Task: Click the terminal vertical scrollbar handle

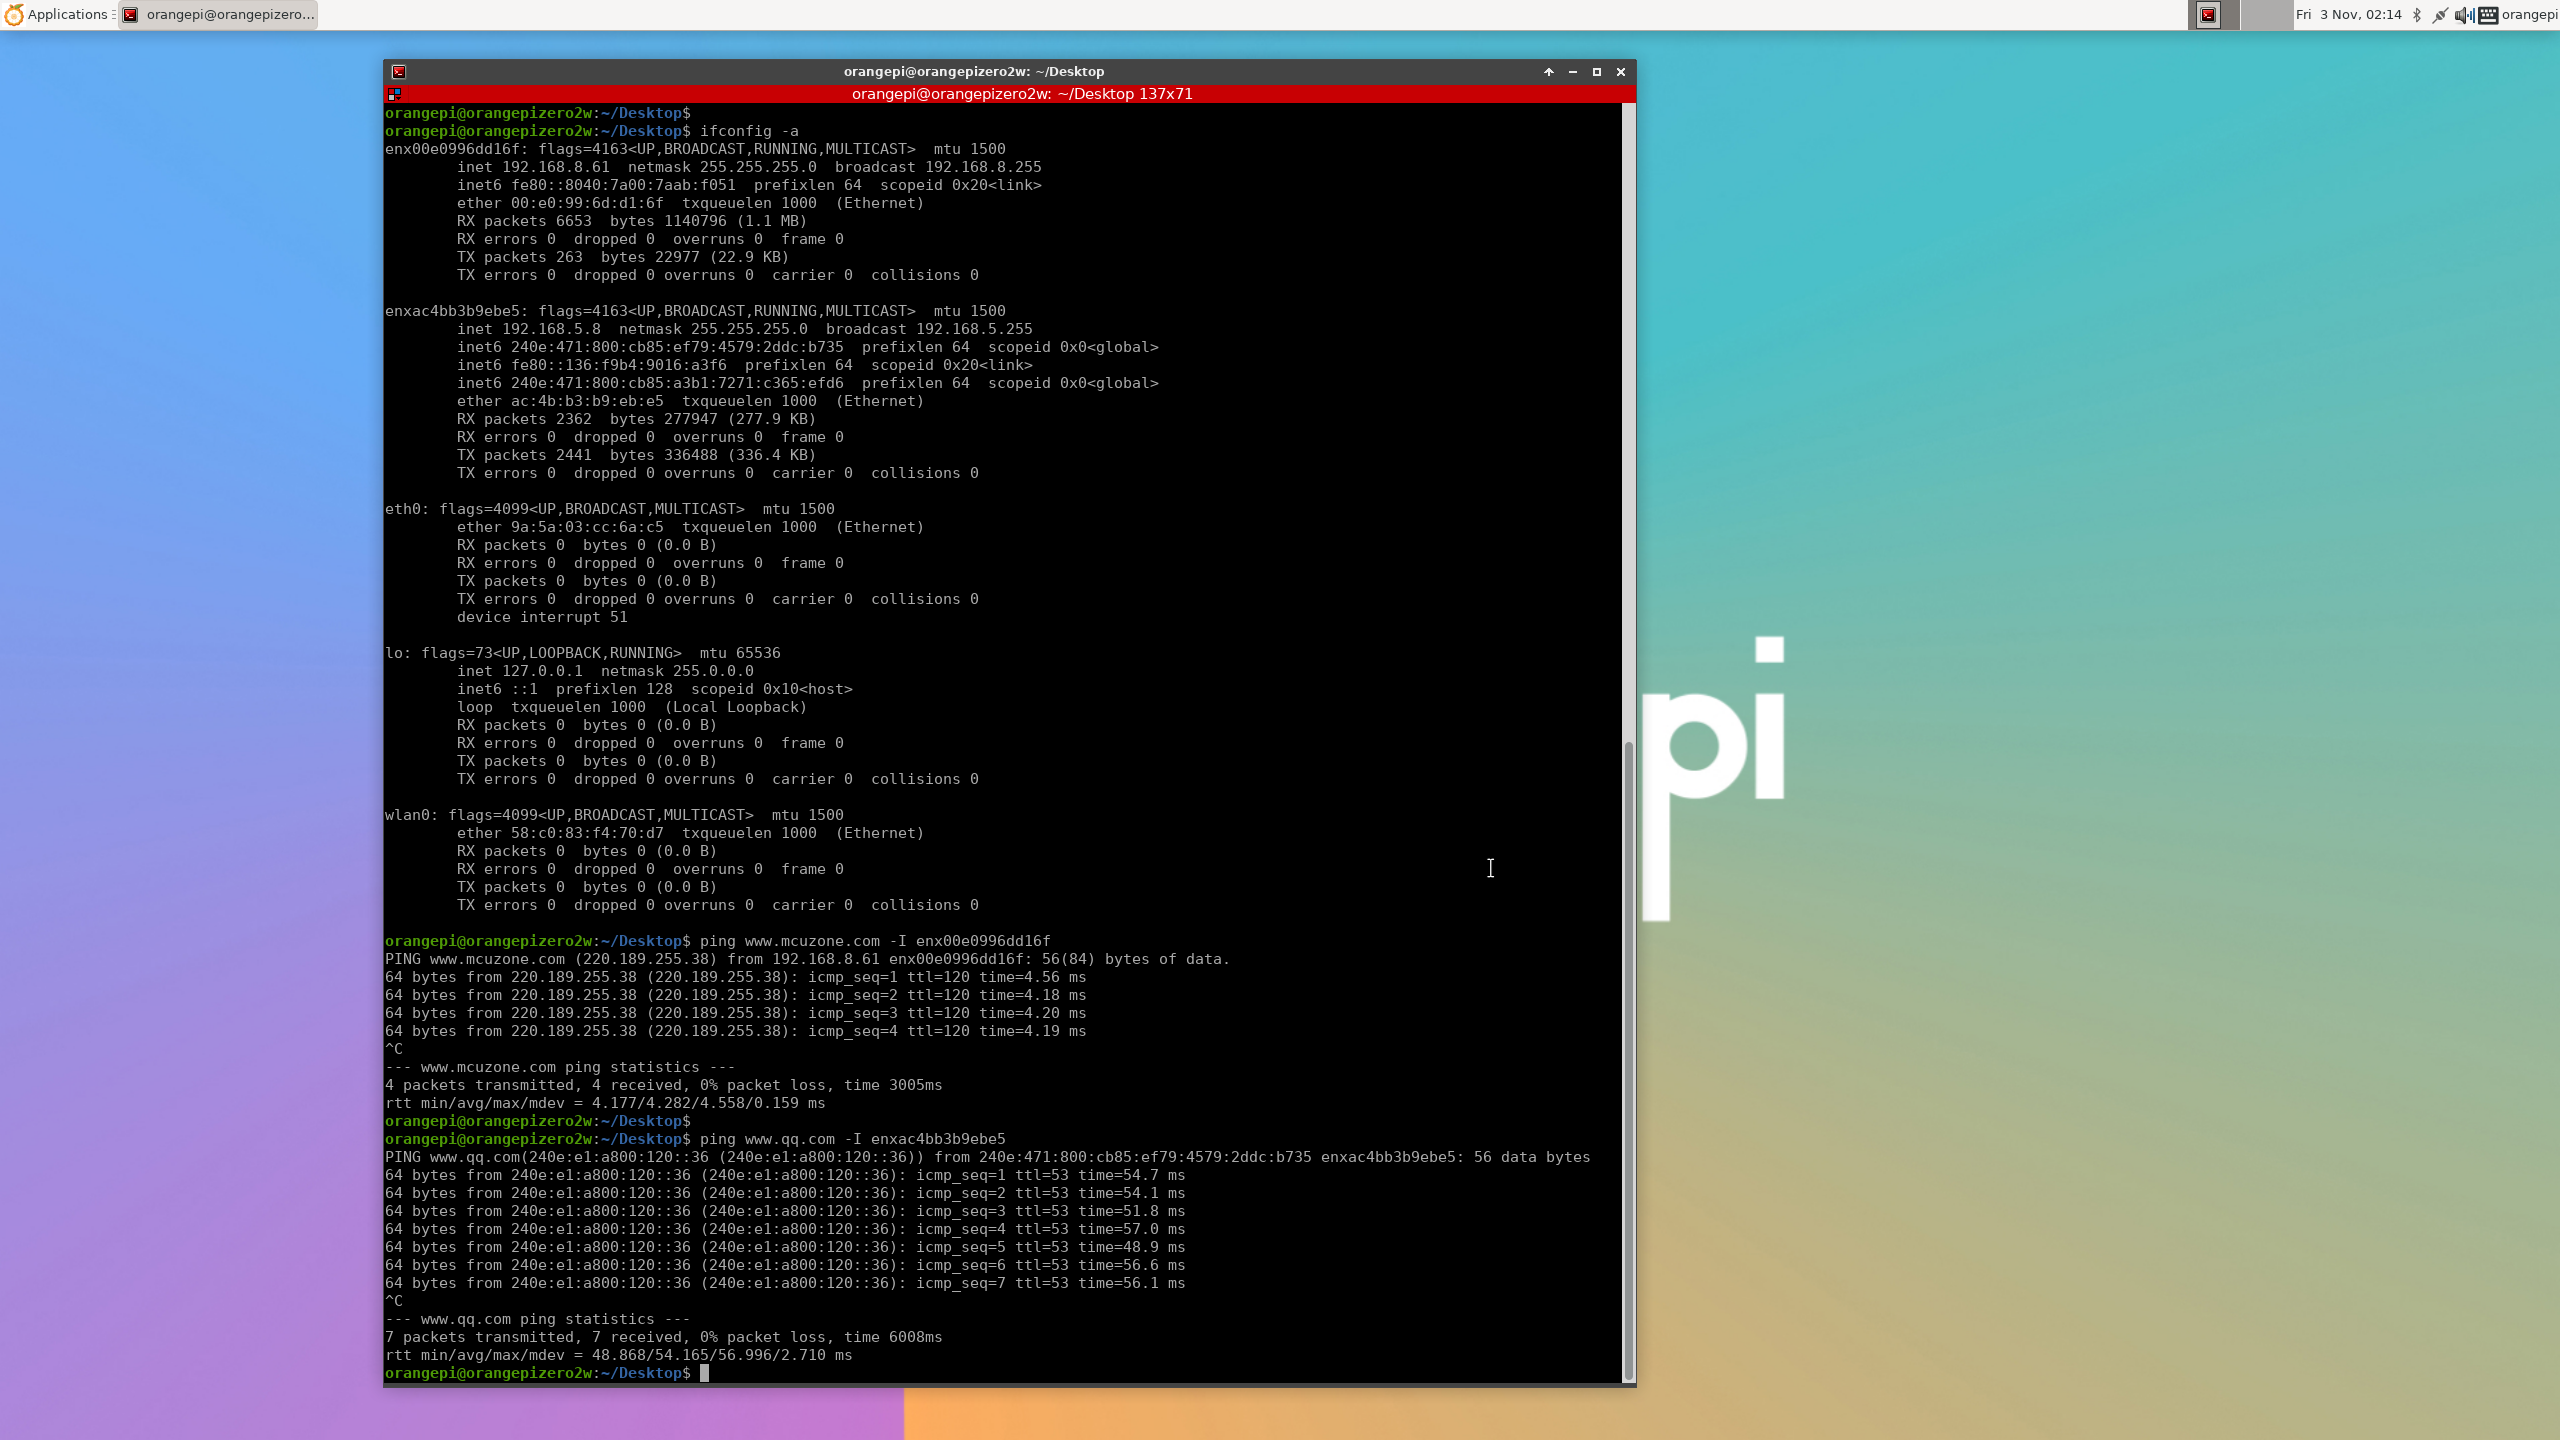Action: [x=1628, y=1060]
